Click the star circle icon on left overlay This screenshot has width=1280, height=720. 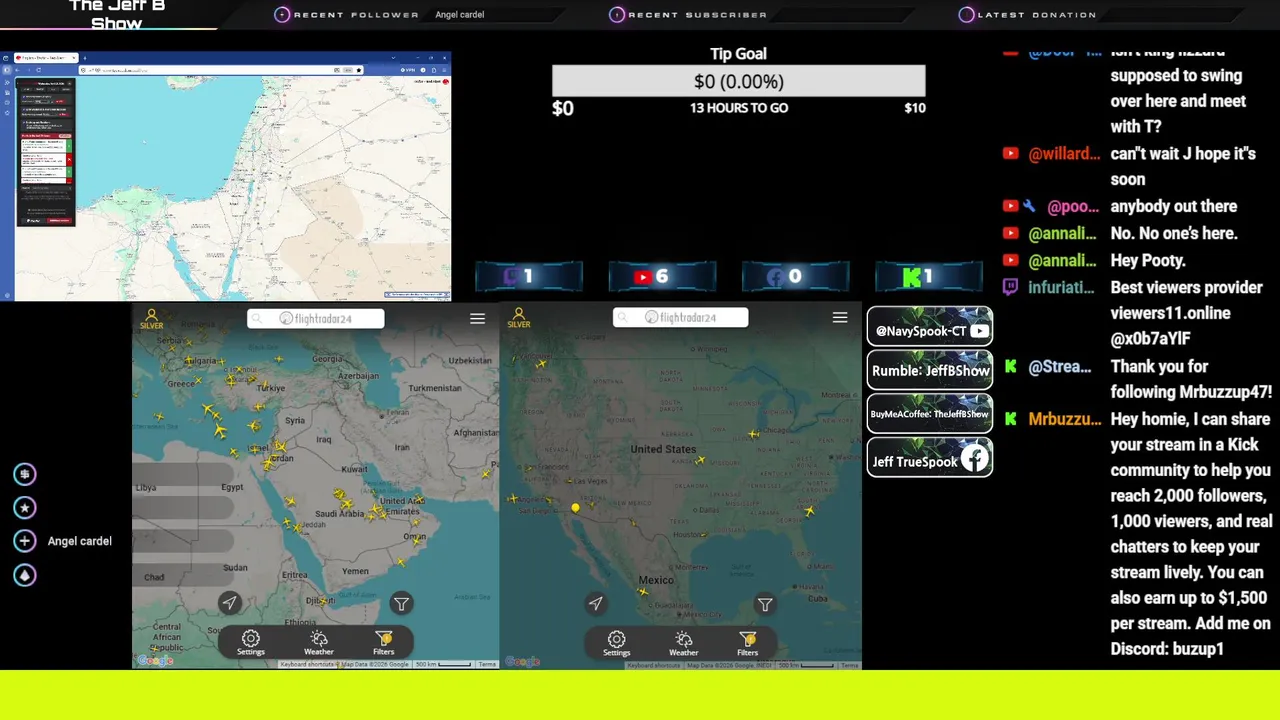pyautogui.click(x=25, y=508)
